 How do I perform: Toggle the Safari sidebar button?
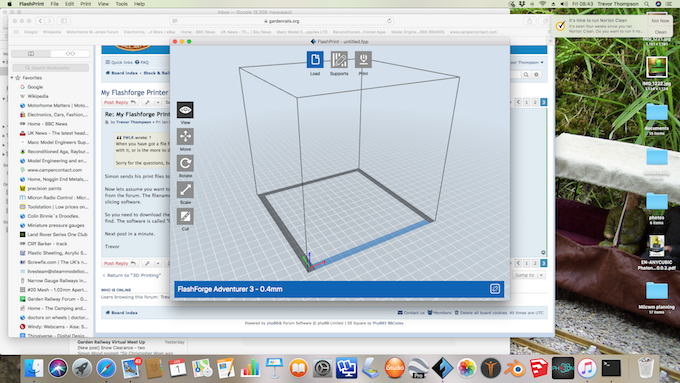tap(64, 21)
